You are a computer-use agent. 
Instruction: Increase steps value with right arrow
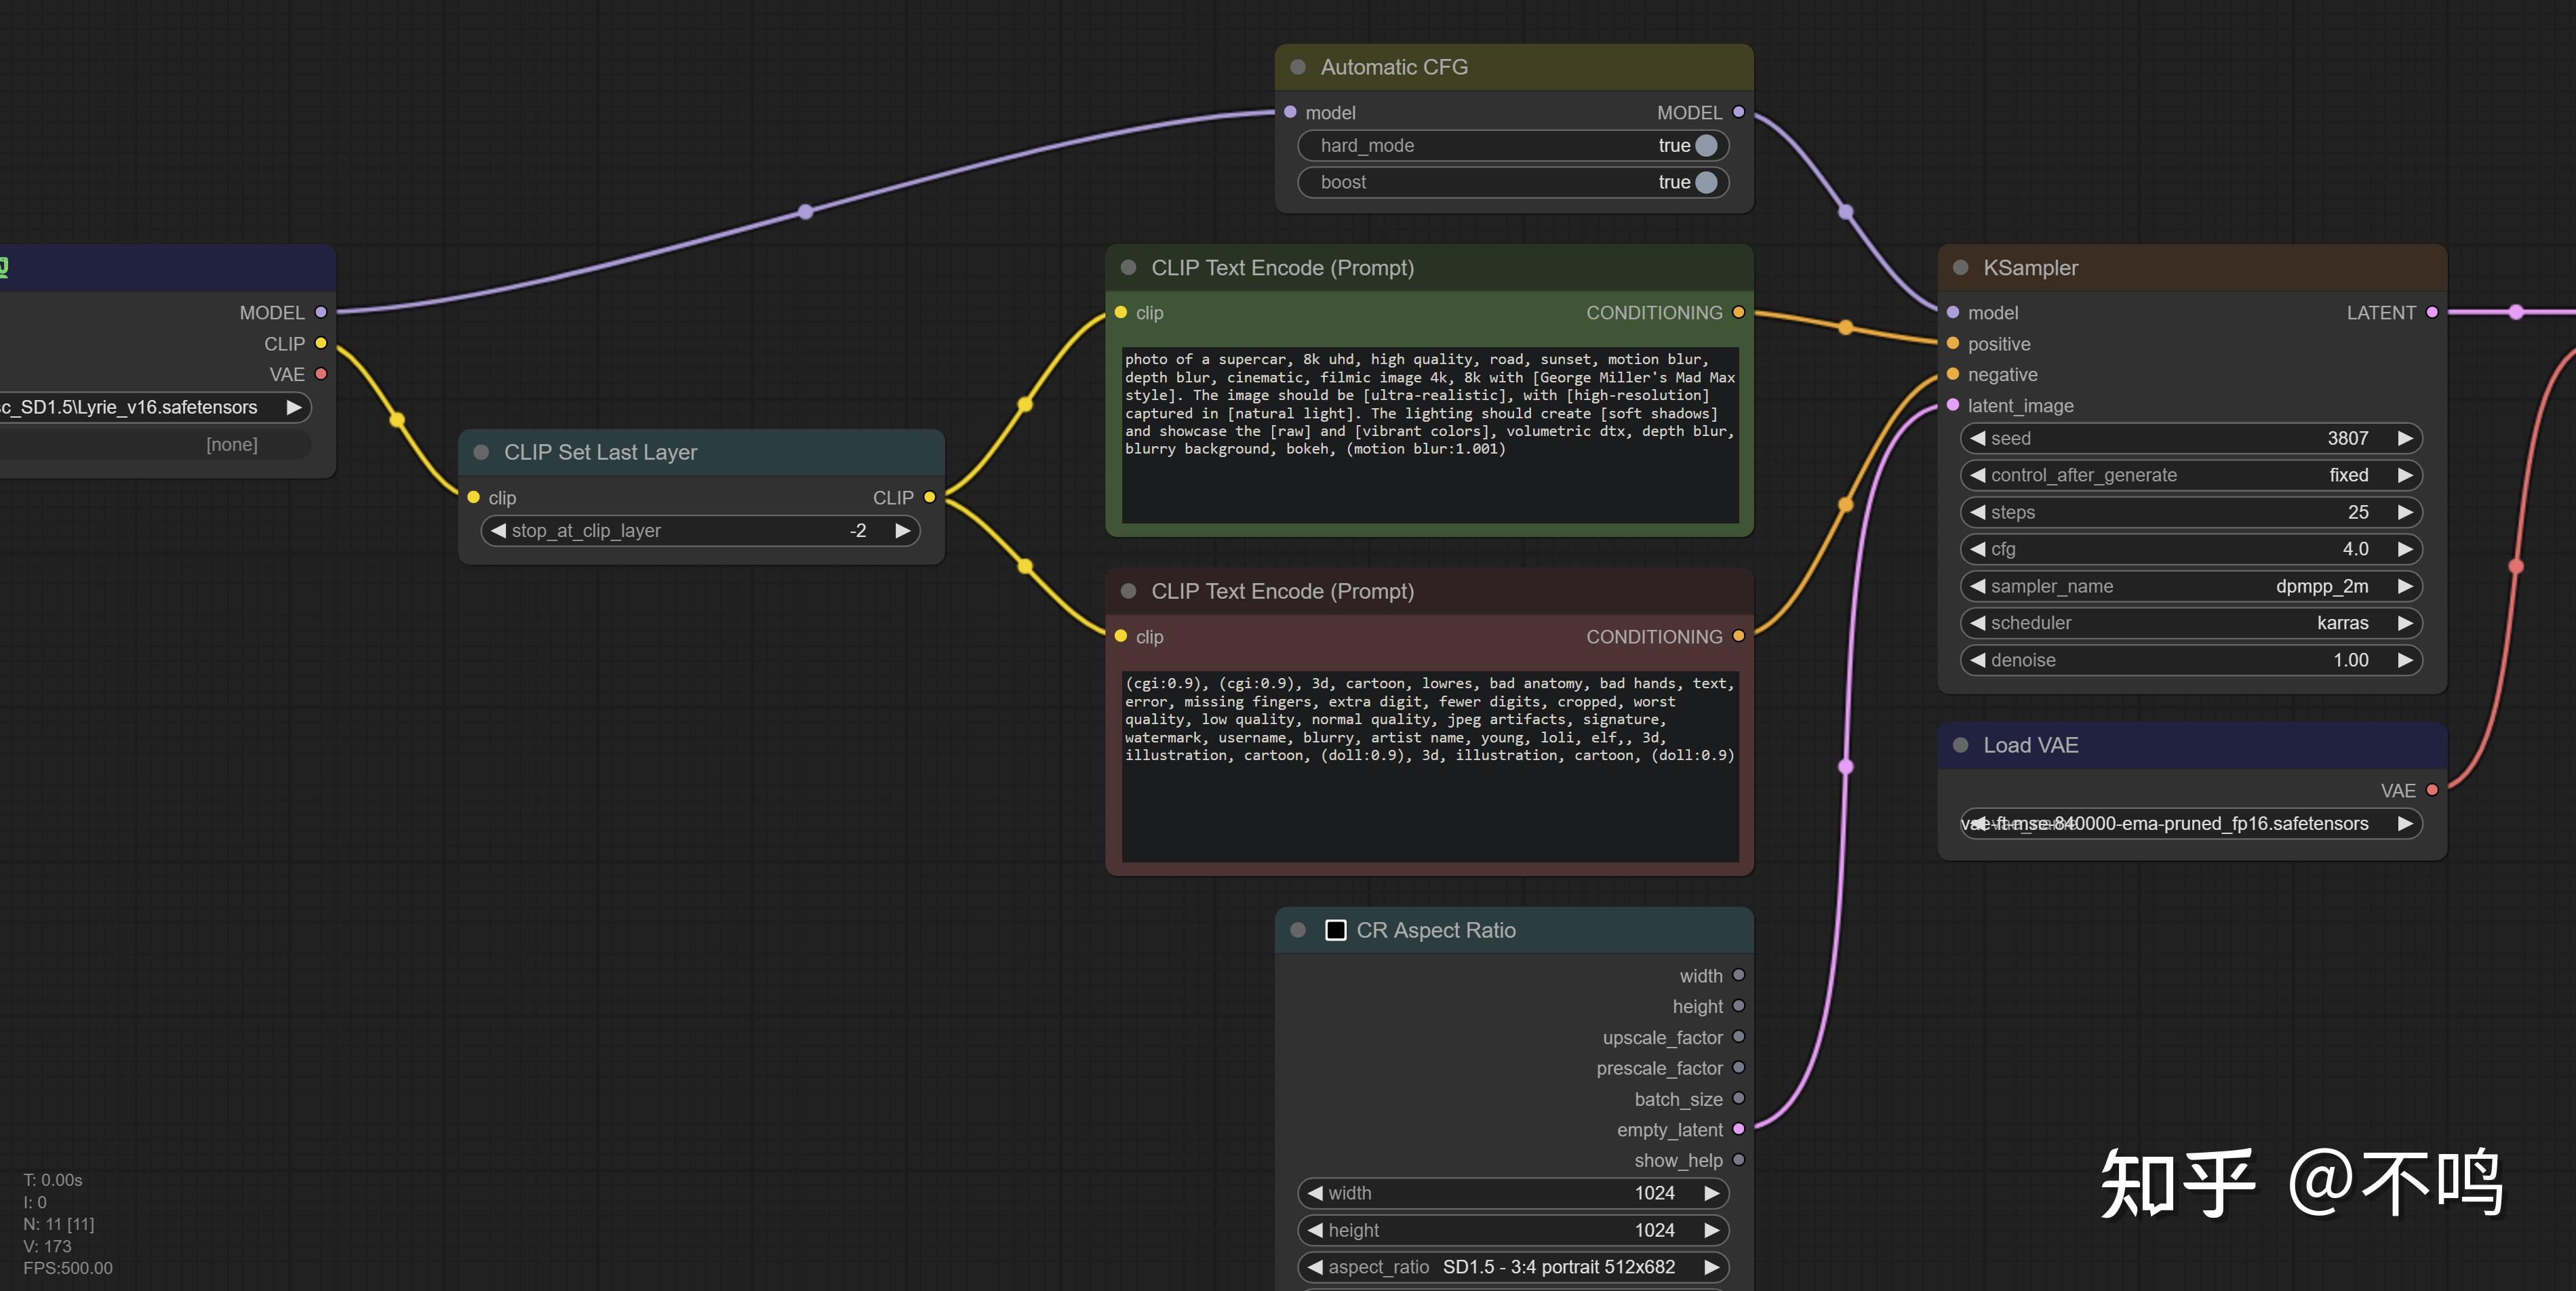pos(2405,512)
